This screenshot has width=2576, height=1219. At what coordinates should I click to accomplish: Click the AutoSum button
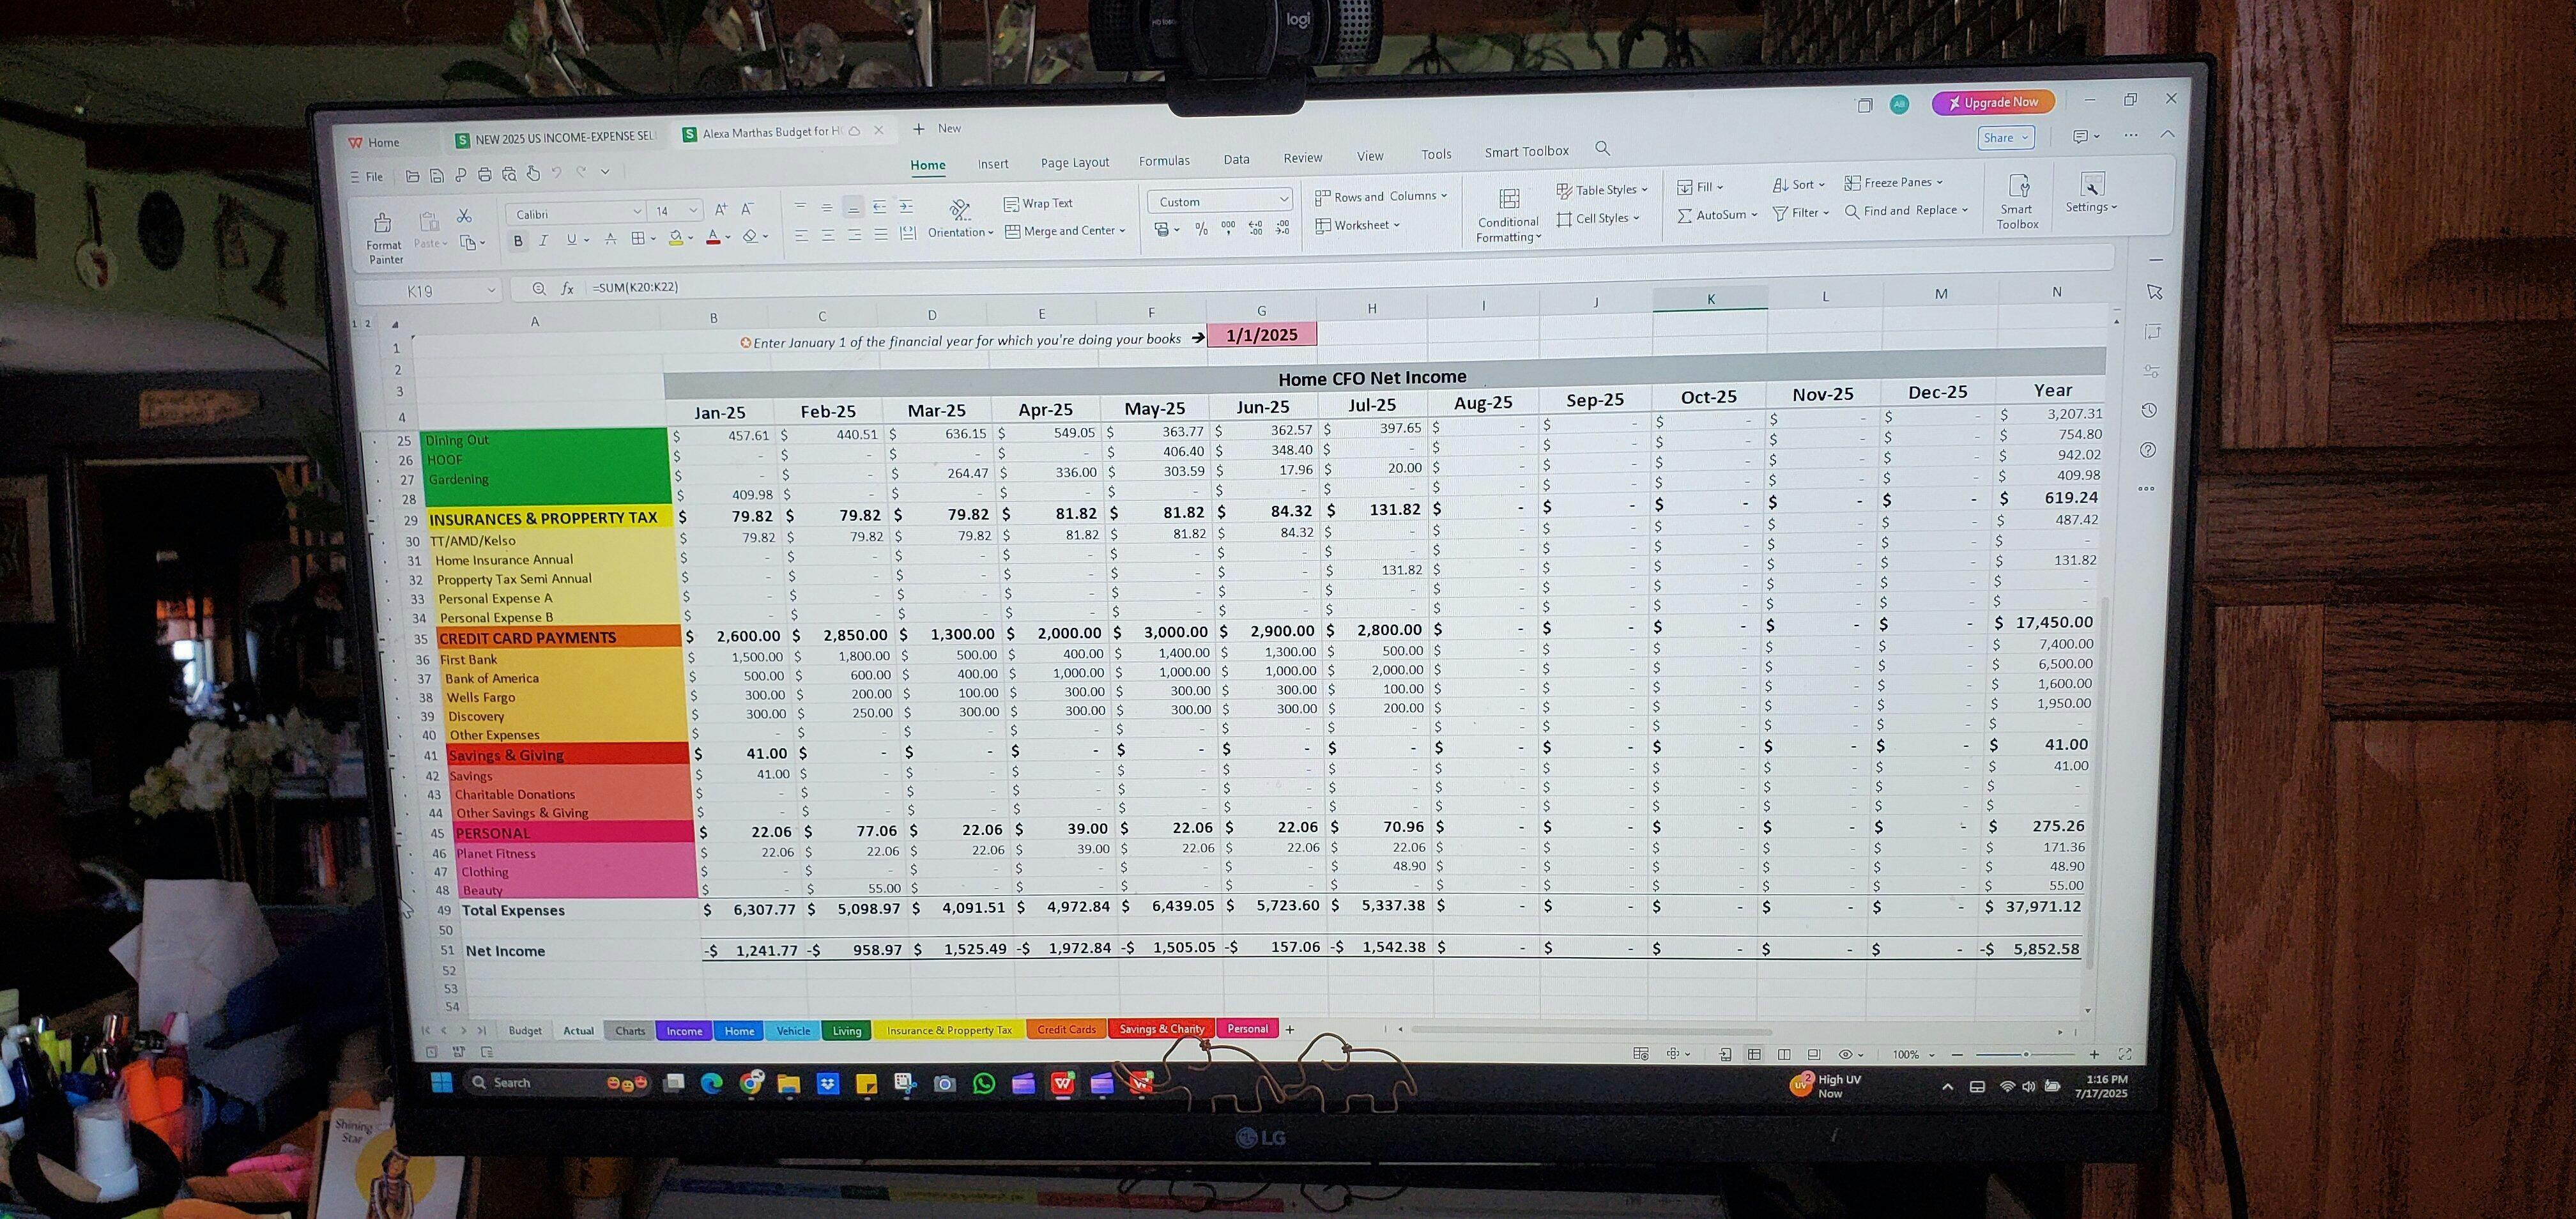point(1717,215)
